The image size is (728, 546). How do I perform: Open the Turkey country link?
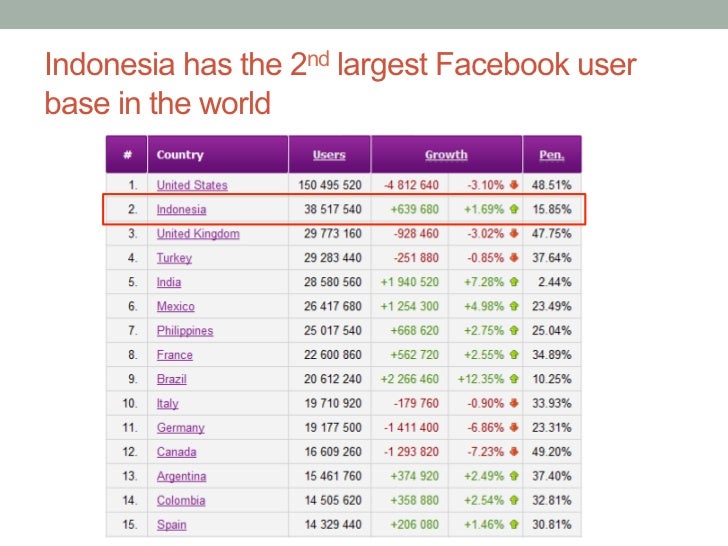coord(174,258)
